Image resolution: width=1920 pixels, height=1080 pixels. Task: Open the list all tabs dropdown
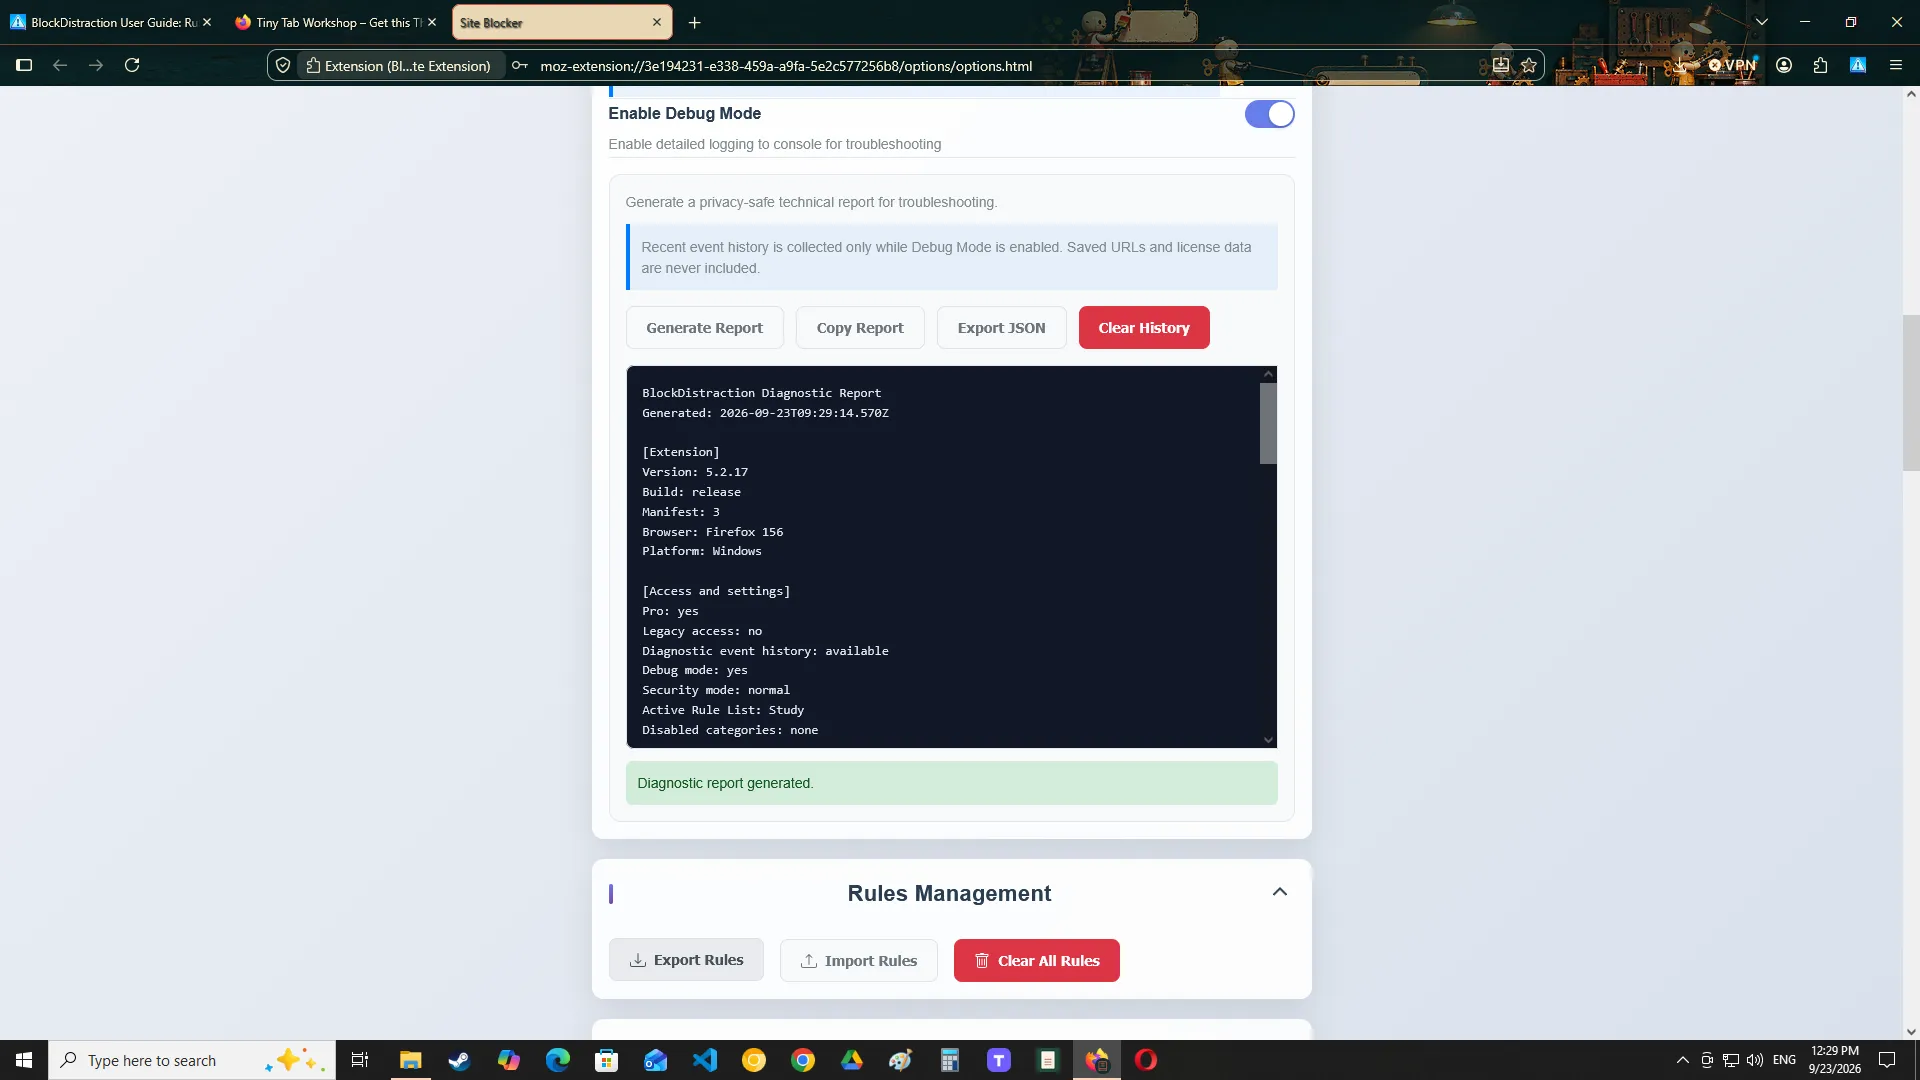tap(1762, 22)
